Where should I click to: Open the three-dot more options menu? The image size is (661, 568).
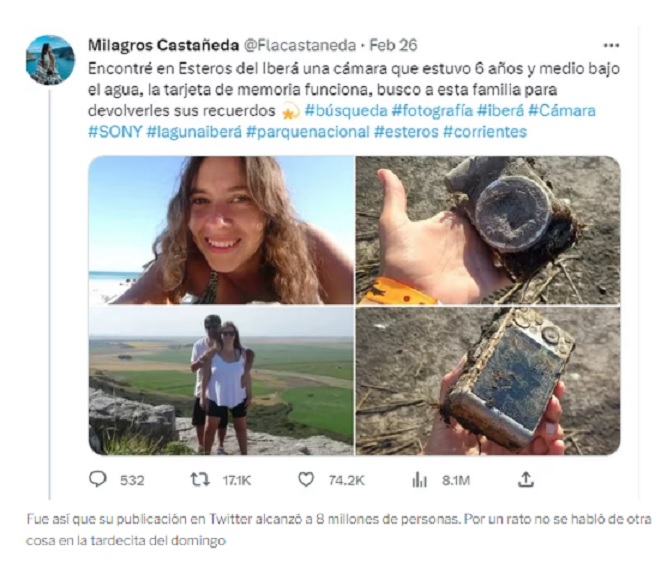coord(611,45)
